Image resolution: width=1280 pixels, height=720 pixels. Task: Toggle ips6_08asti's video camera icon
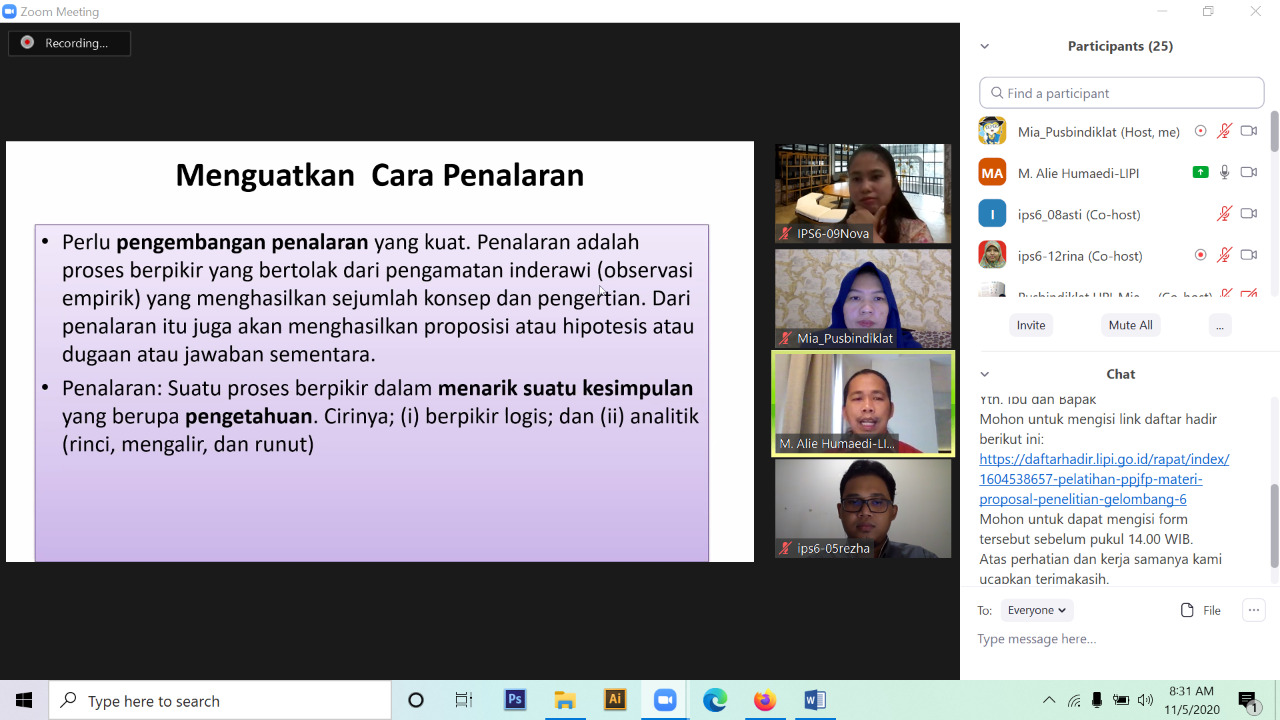click(x=1248, y=214)
